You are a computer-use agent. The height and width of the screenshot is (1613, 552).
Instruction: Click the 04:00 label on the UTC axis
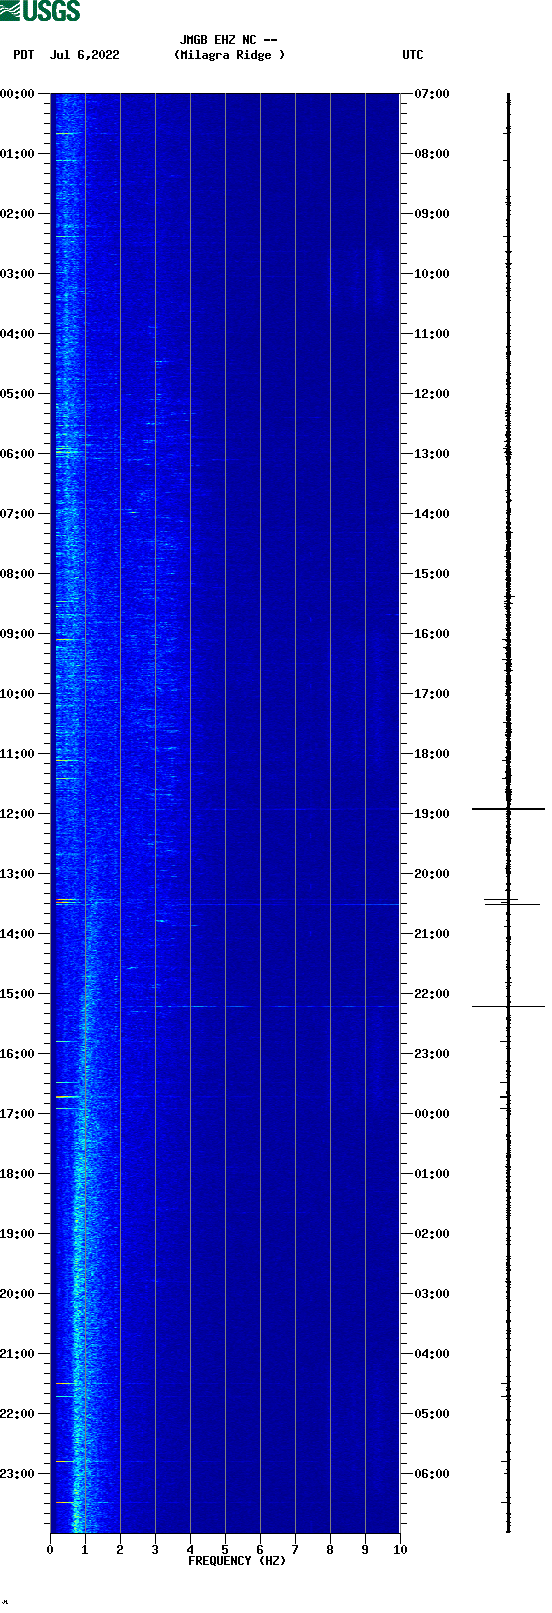pos(432,1354)
